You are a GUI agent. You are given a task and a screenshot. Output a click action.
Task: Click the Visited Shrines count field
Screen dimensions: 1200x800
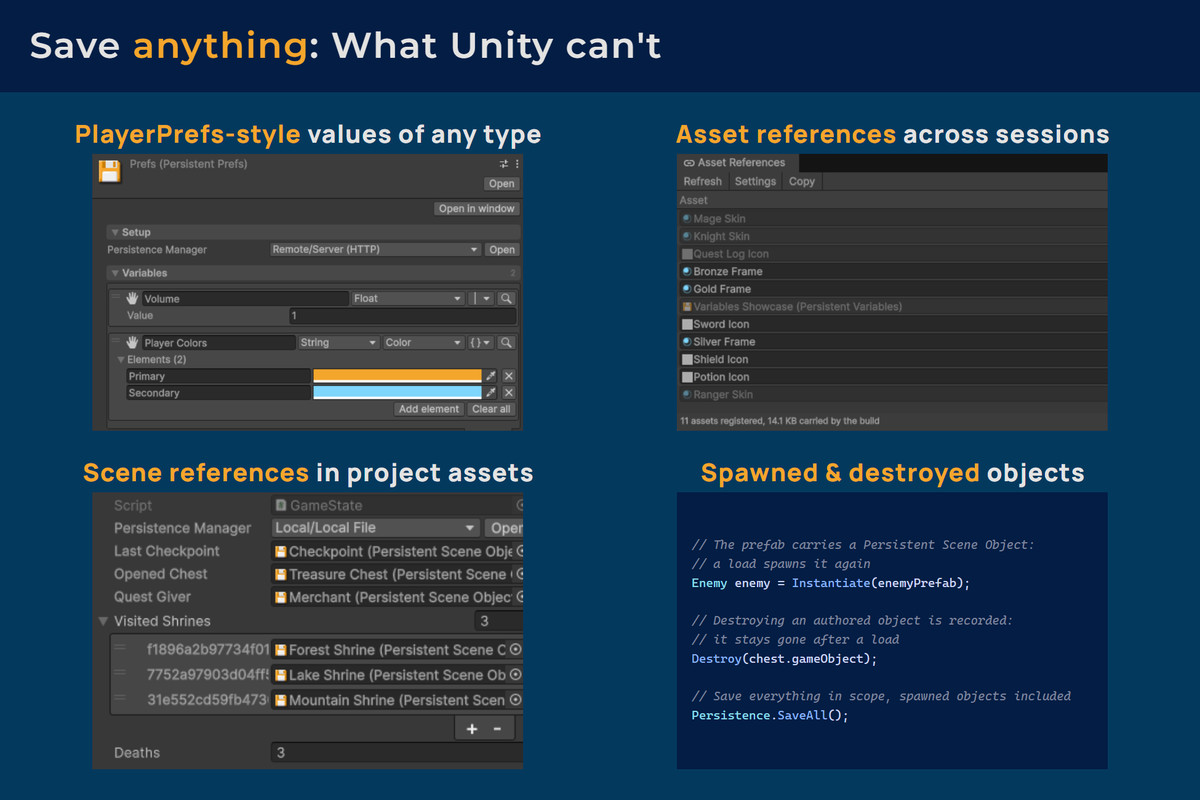(498, 621)
